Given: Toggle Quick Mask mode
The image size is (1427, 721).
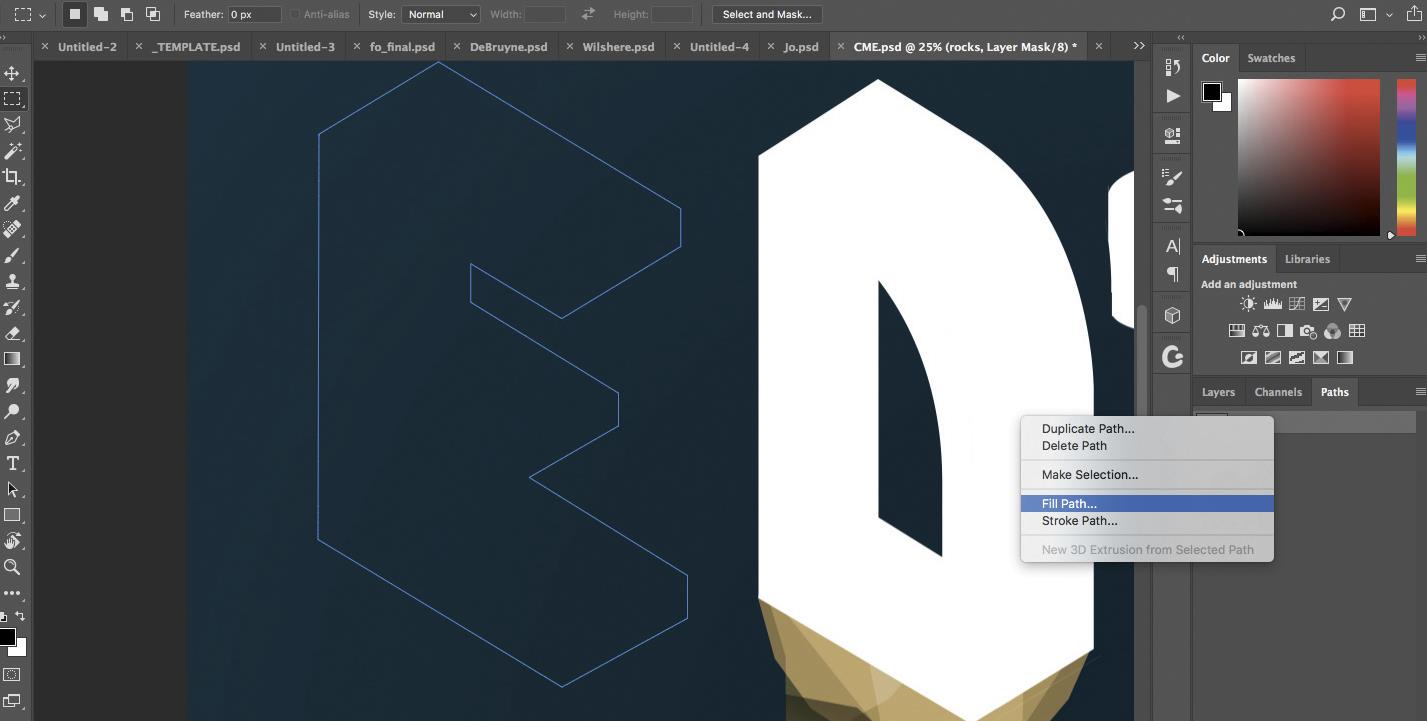Looking at the screenshot, I should (13, 675).
